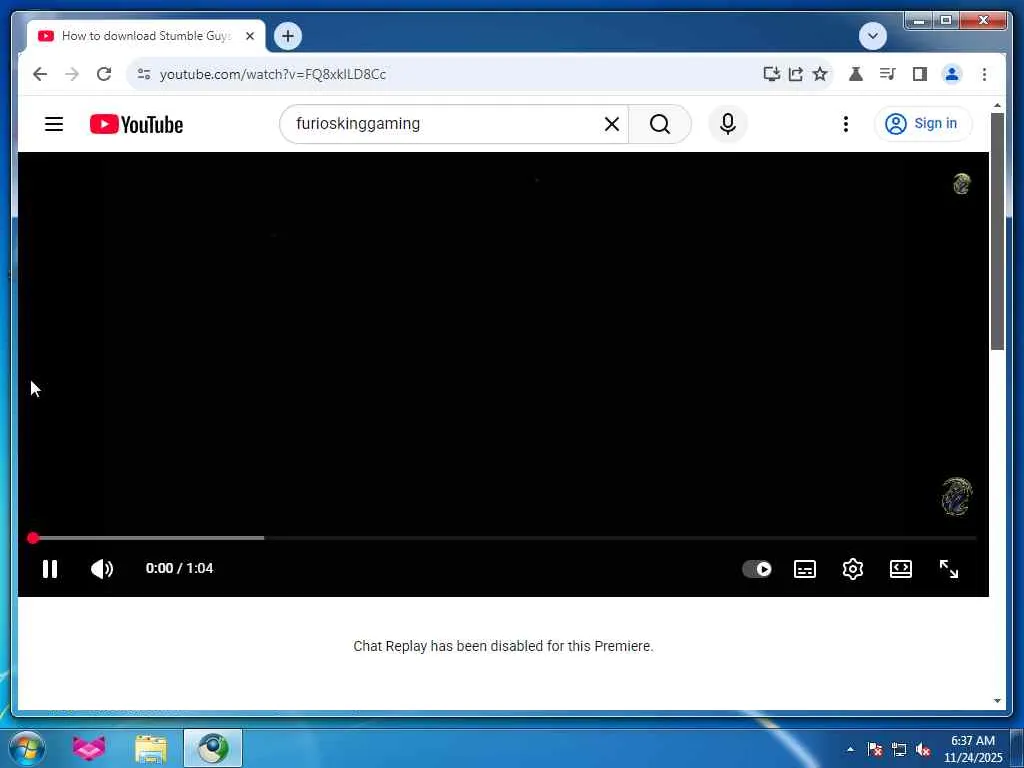Open video settings gear
The width and height of the screenshot is (1024, 768).
pos(852,569)
